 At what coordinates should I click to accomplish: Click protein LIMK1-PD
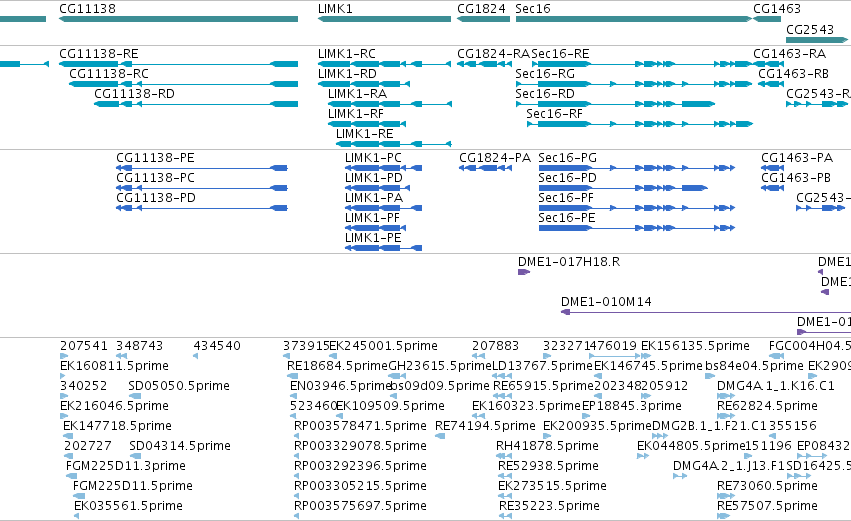point(377,188)
